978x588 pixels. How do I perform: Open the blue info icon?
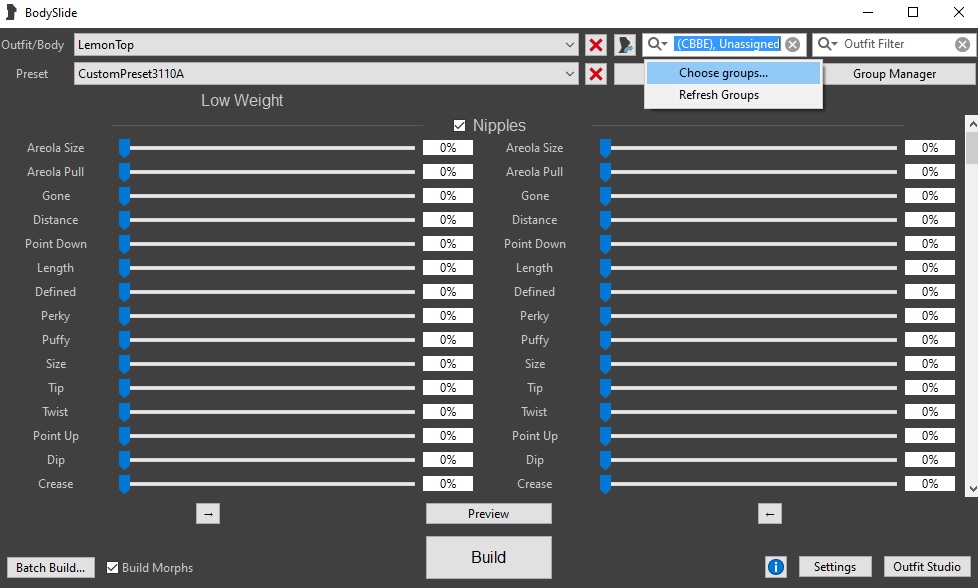coord(776,567)
